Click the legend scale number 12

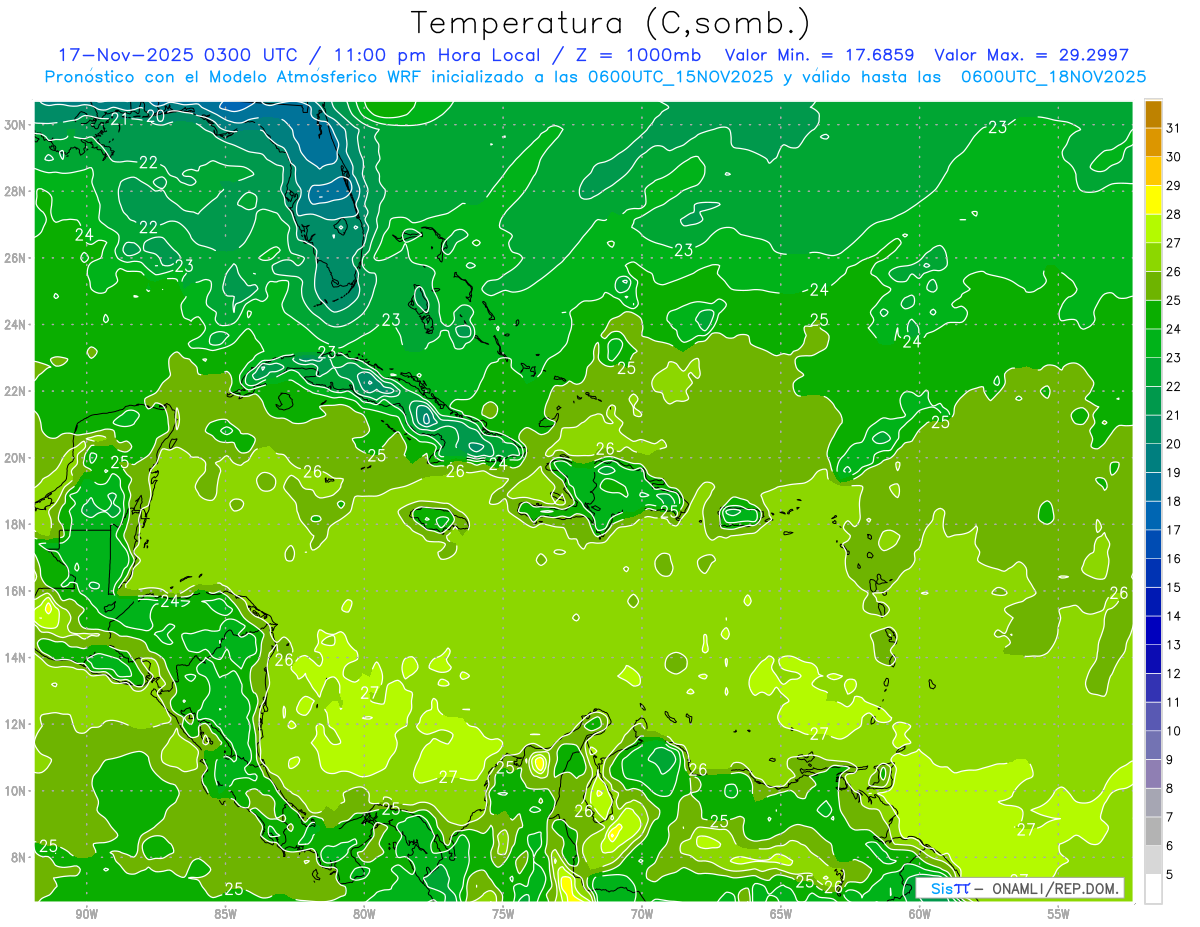(x=1174, y=674)
